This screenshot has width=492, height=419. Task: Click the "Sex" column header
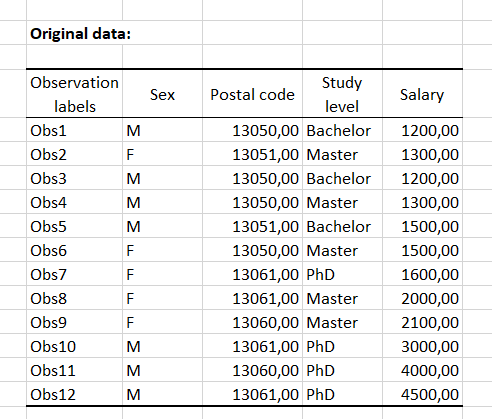click(x=162, y=94)
